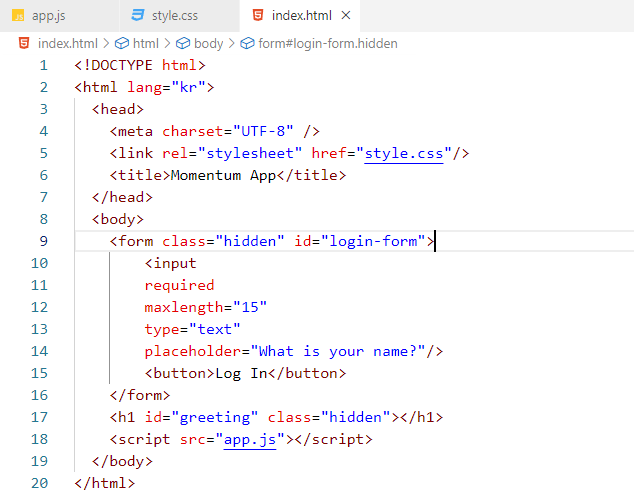Image resolution: width=634 pixels, height=499 pixels.
Task: Click the "Momentum App" title text
Action: pos(223,175)
